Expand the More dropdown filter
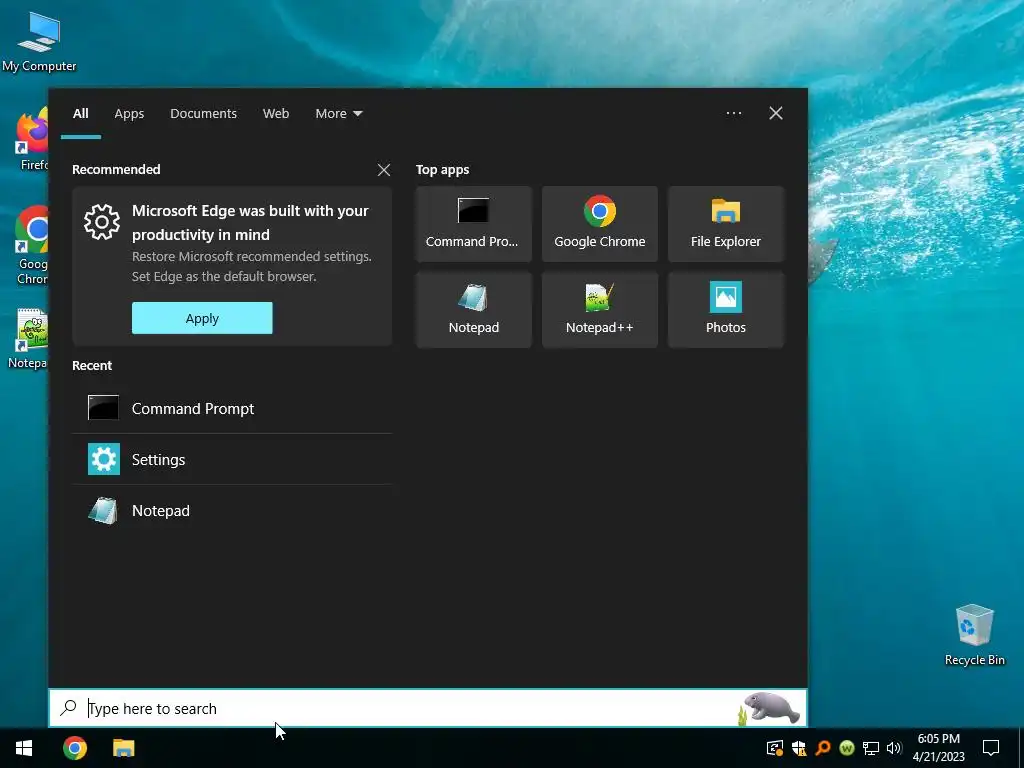1024x768 pixels. [x=338, y=114]
